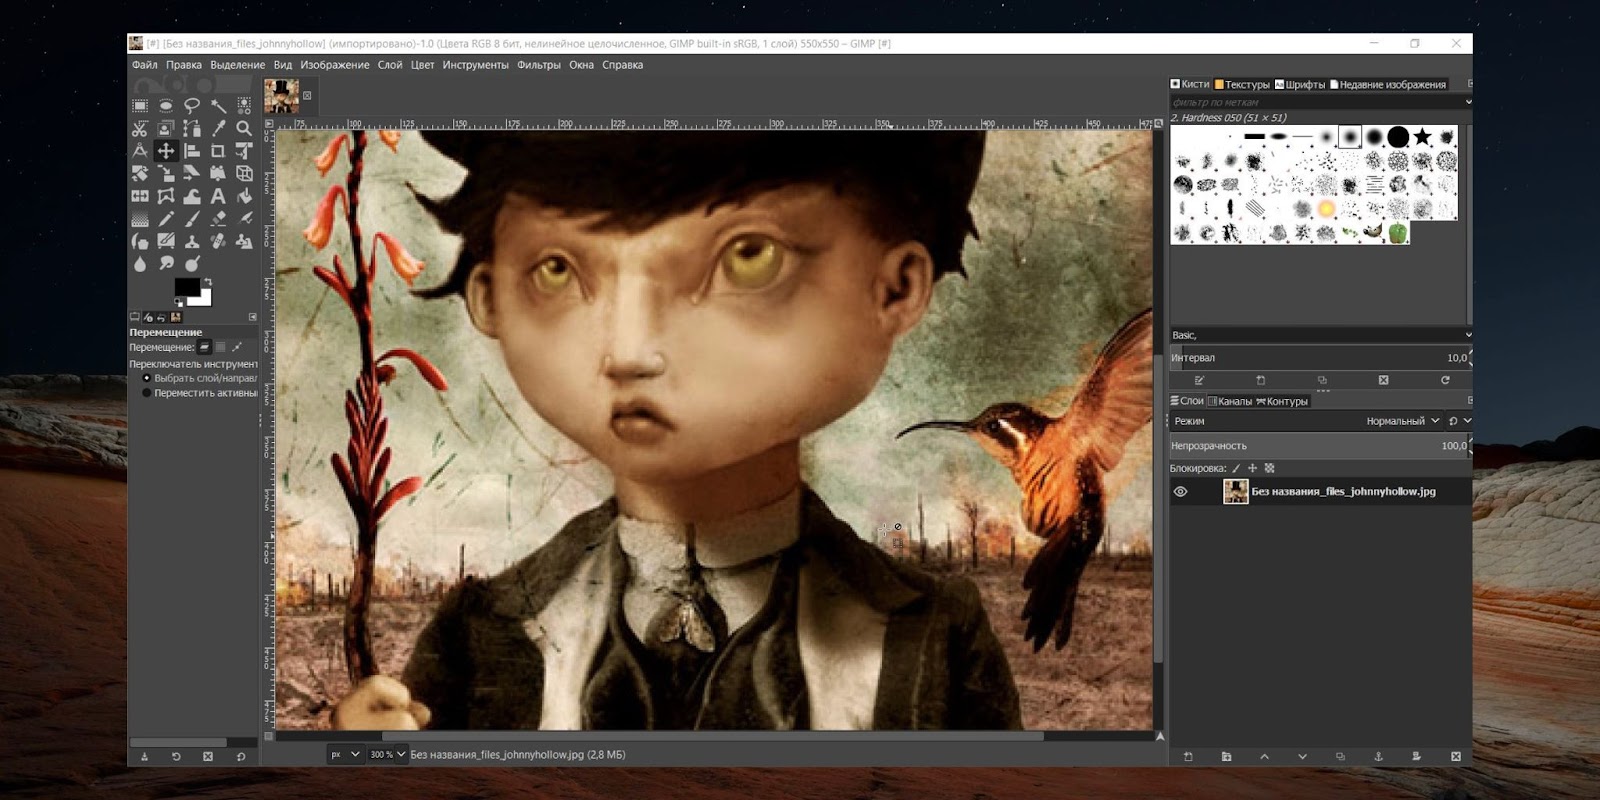The image size is (1600, 800).
Task: Reset colors to default black and white
Action: click(x=179, y=302)
